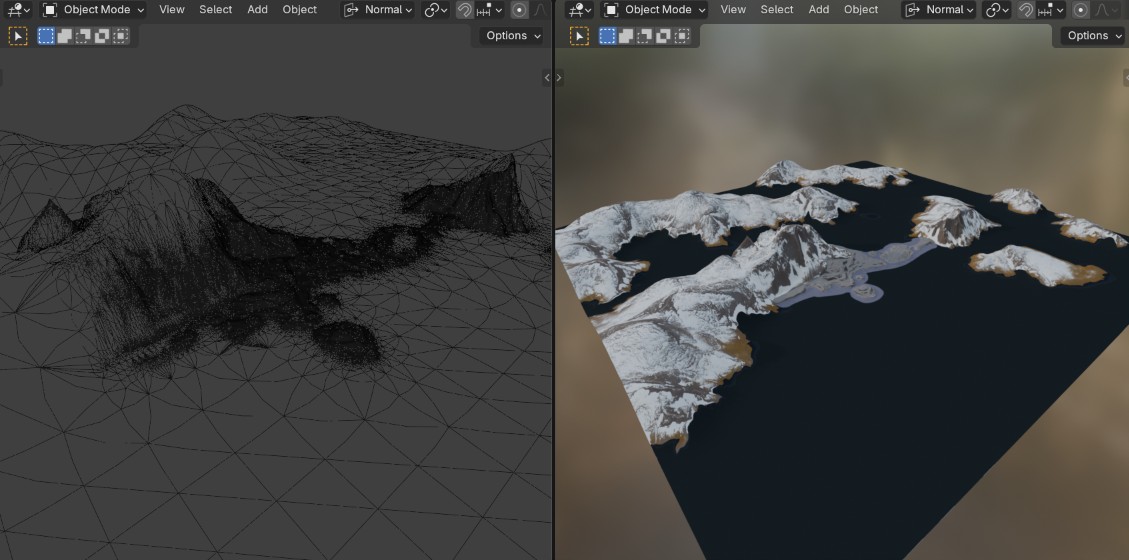Image resolution: width=1129 pixels, height=560 pixels.
Task: Open the Object Mode dropdown in the wireframe viewport
Action: pyautogui.click(x=94, y=10)
